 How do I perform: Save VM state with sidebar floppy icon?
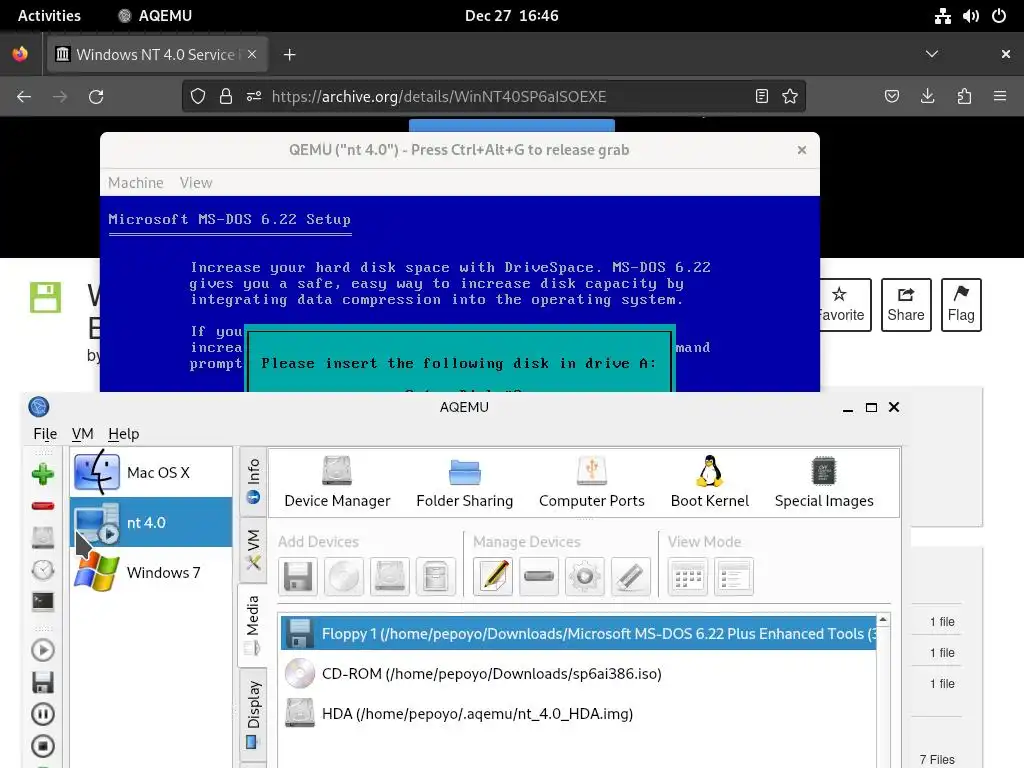[x=43, y=682]
